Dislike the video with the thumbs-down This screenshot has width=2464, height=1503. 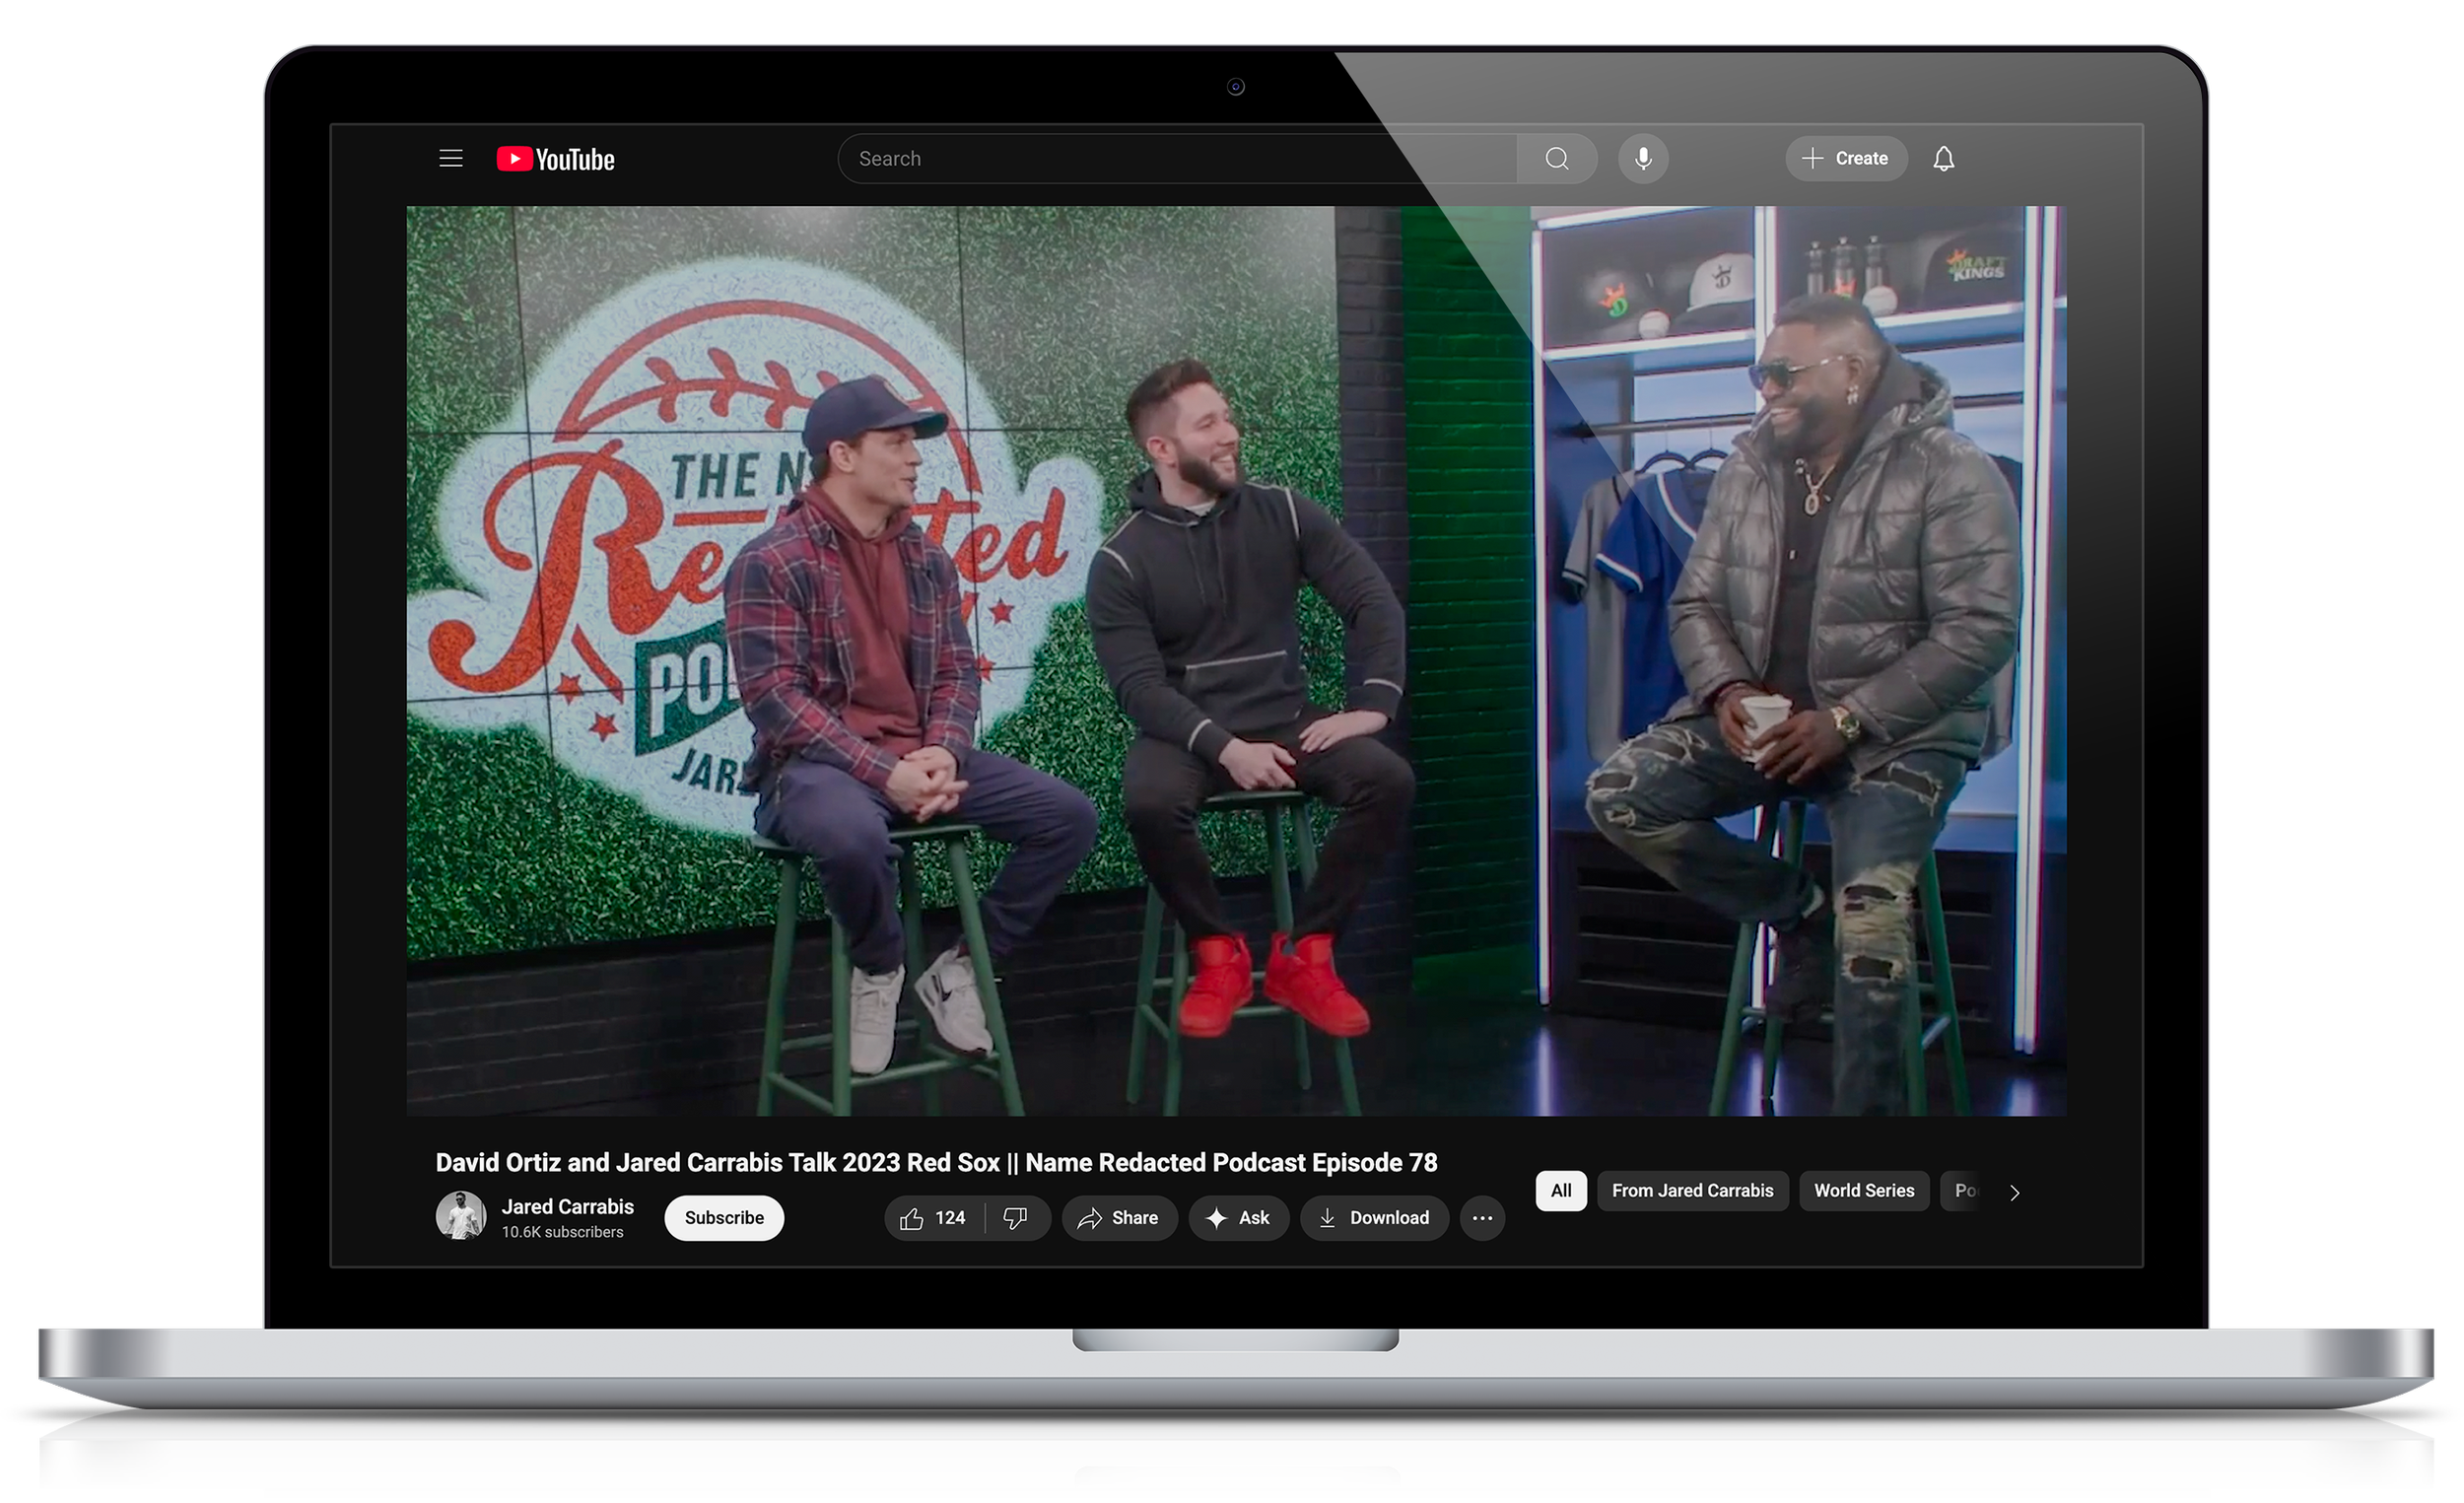(x=1017, y=1218)
